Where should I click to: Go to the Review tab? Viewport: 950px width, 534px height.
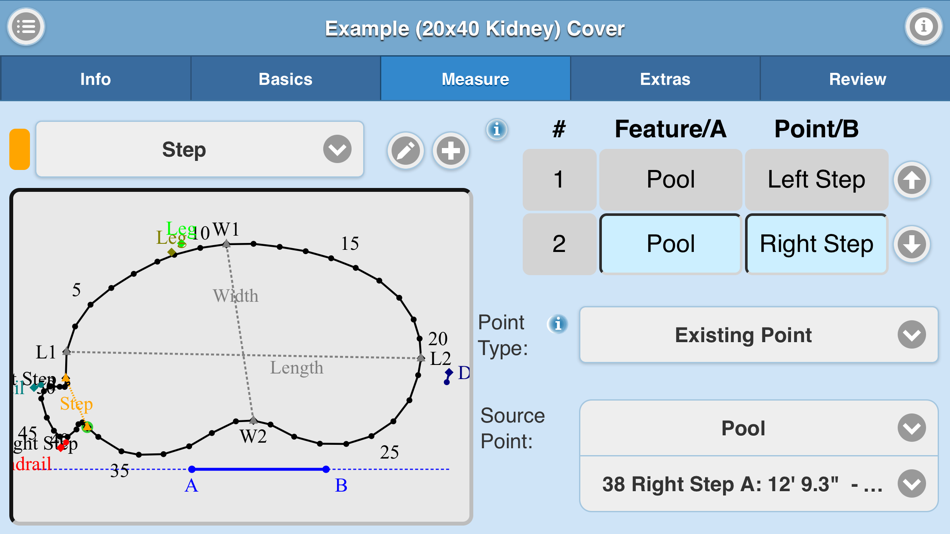coord(857,79)
